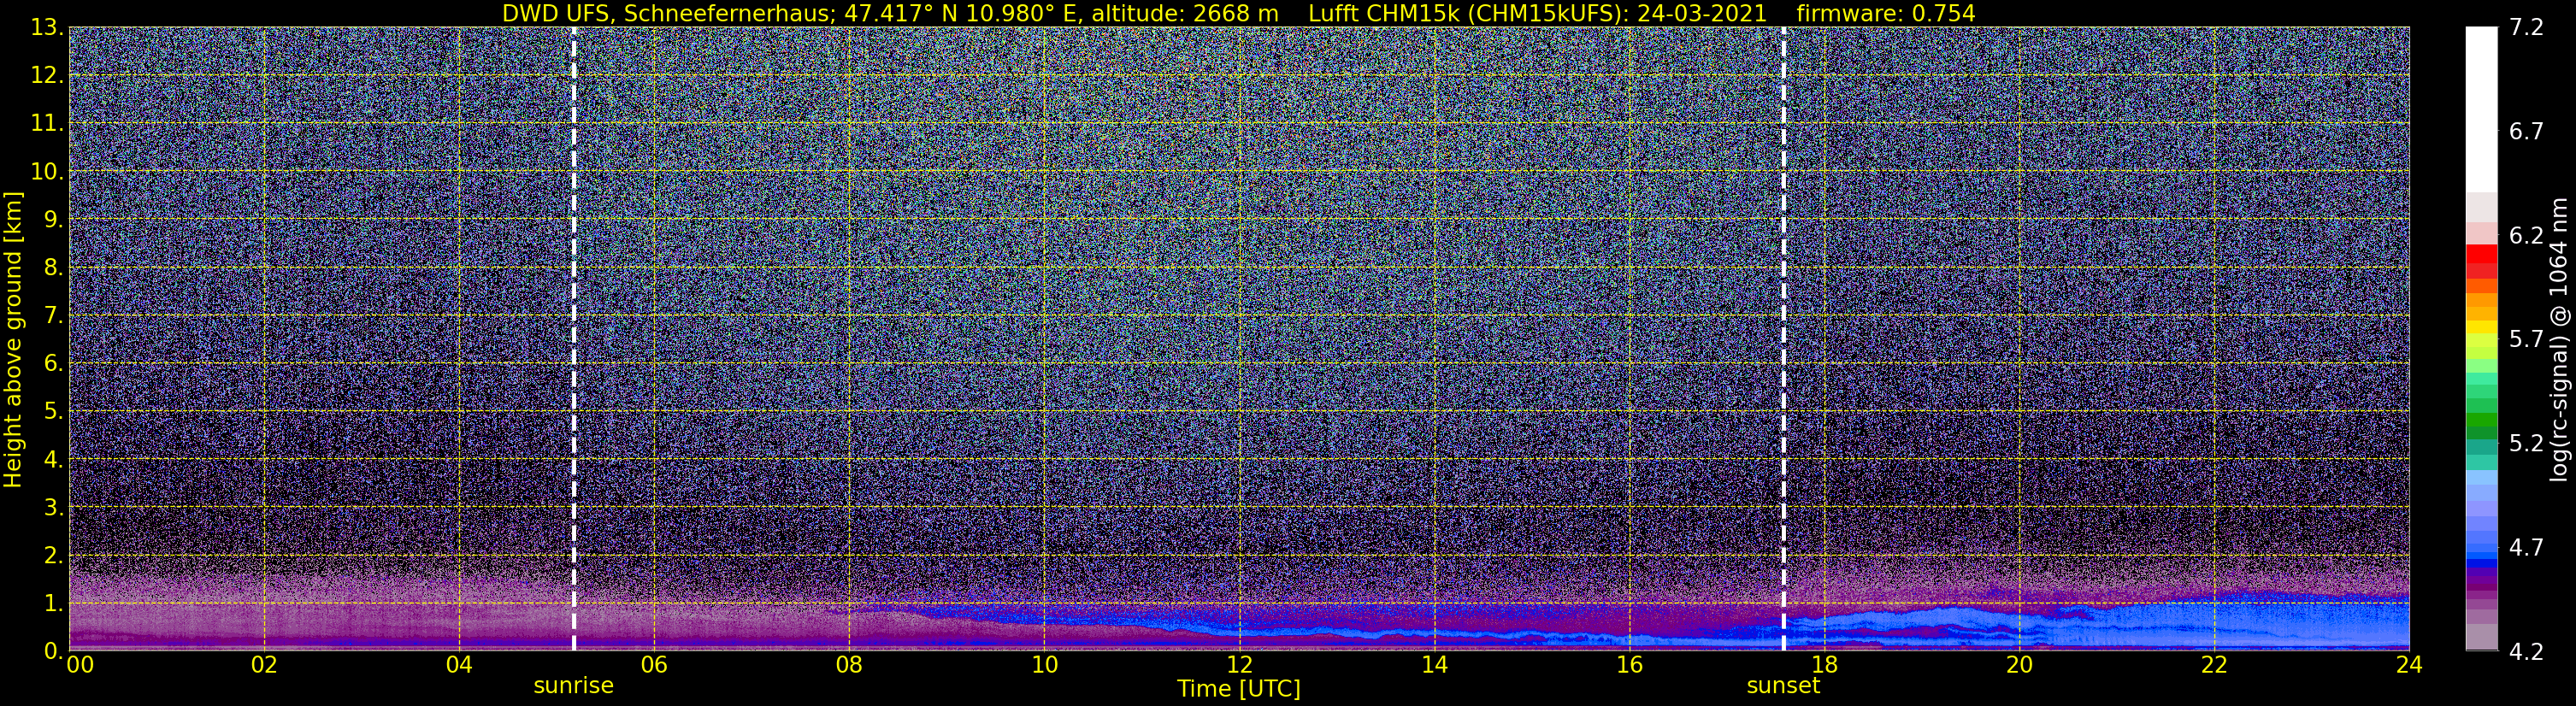Click the 'sunrise' label below the time axis
The width and height of the screenshot is (2576, 706).
(573, 685)
